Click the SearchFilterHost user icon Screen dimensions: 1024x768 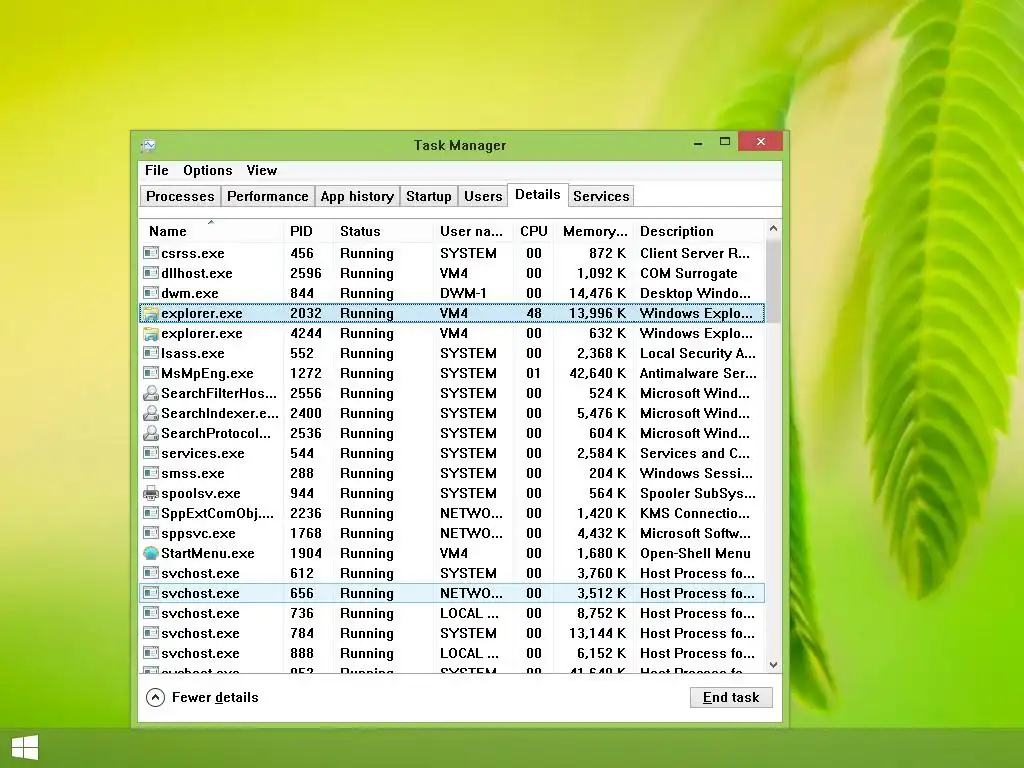coord(151,393)
